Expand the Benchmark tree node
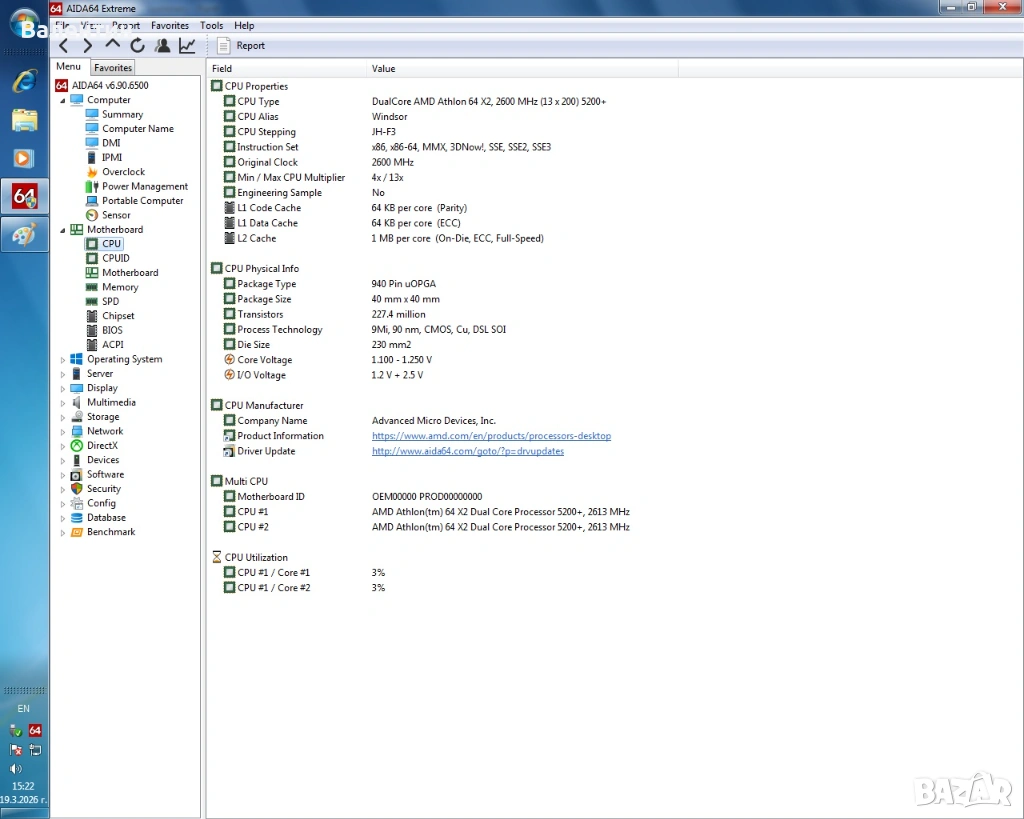Viewport: 1024px width, 819px height. (x=63, y=533)
